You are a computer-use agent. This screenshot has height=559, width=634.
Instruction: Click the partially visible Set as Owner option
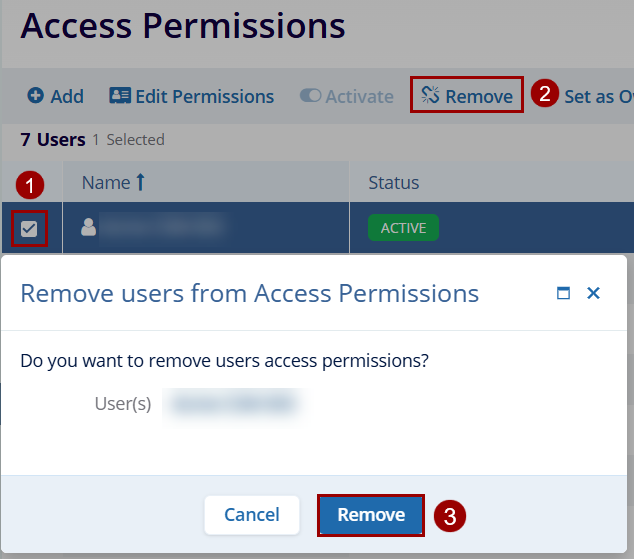point(598,96)
